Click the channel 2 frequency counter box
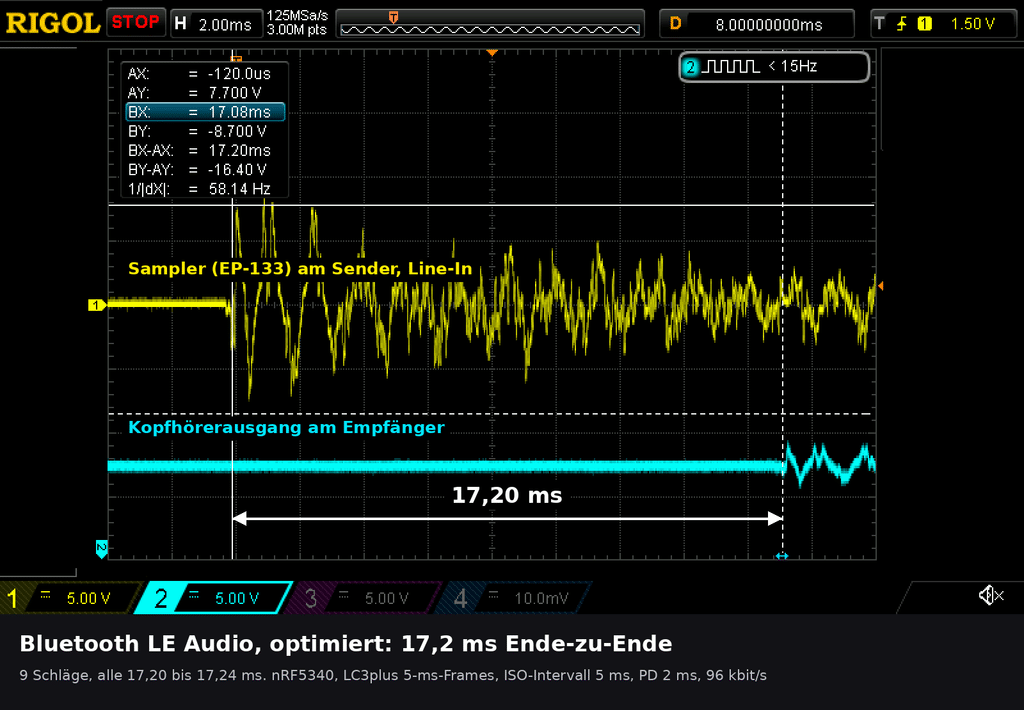Viewport: 1024px width, 710px height. (x=775, y=67)
